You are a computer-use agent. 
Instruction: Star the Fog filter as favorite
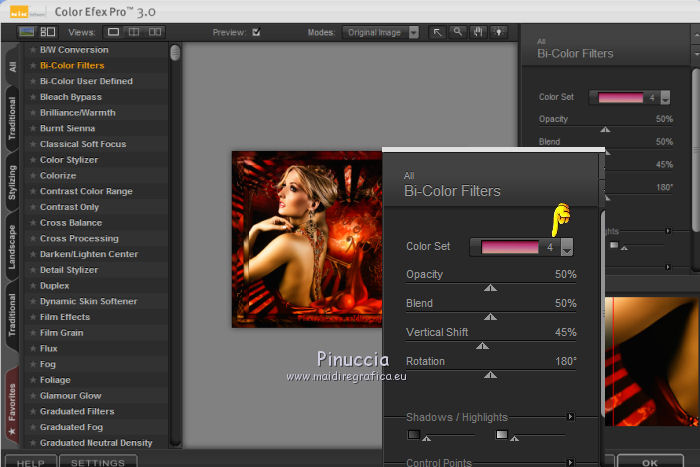(x=33, y=364)
